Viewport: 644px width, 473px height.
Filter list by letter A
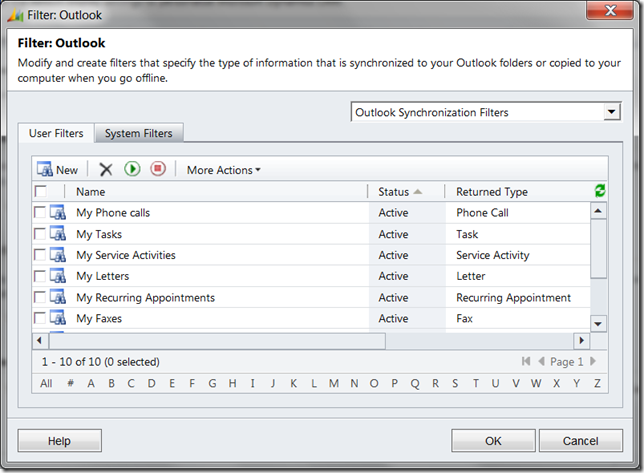coord(91,383)
